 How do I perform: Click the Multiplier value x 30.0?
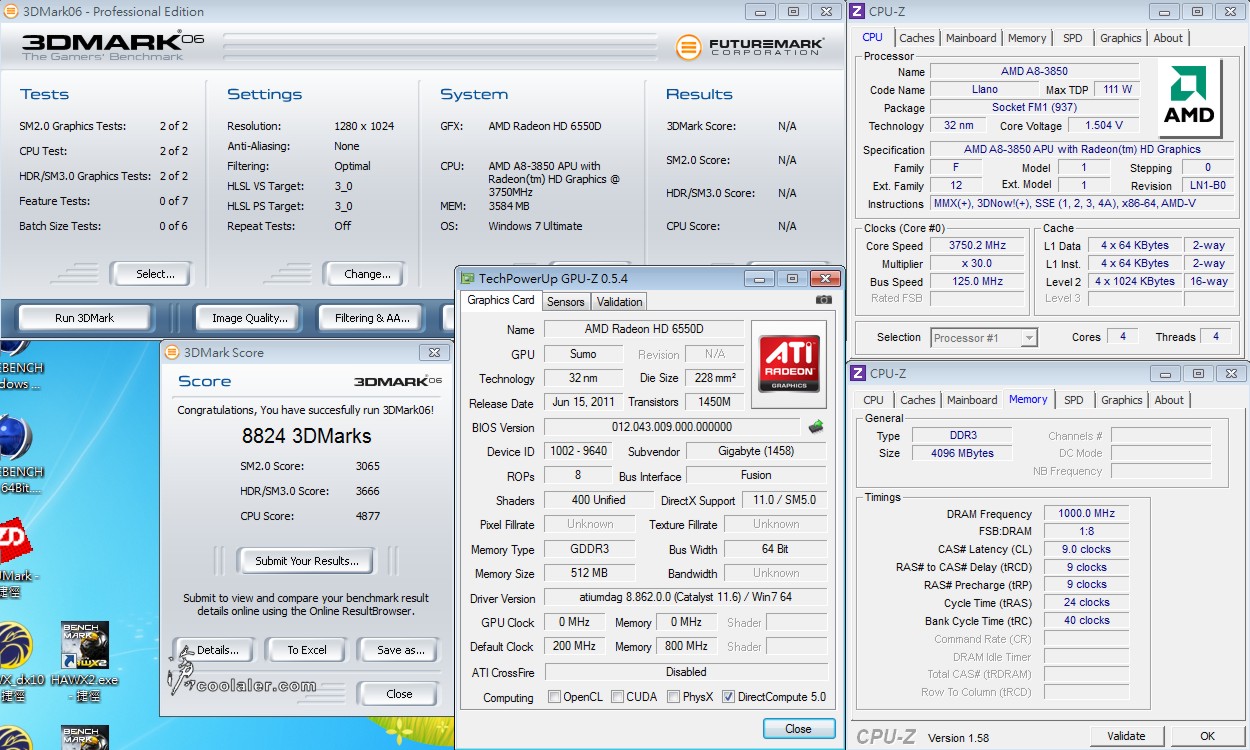[978, 263]
